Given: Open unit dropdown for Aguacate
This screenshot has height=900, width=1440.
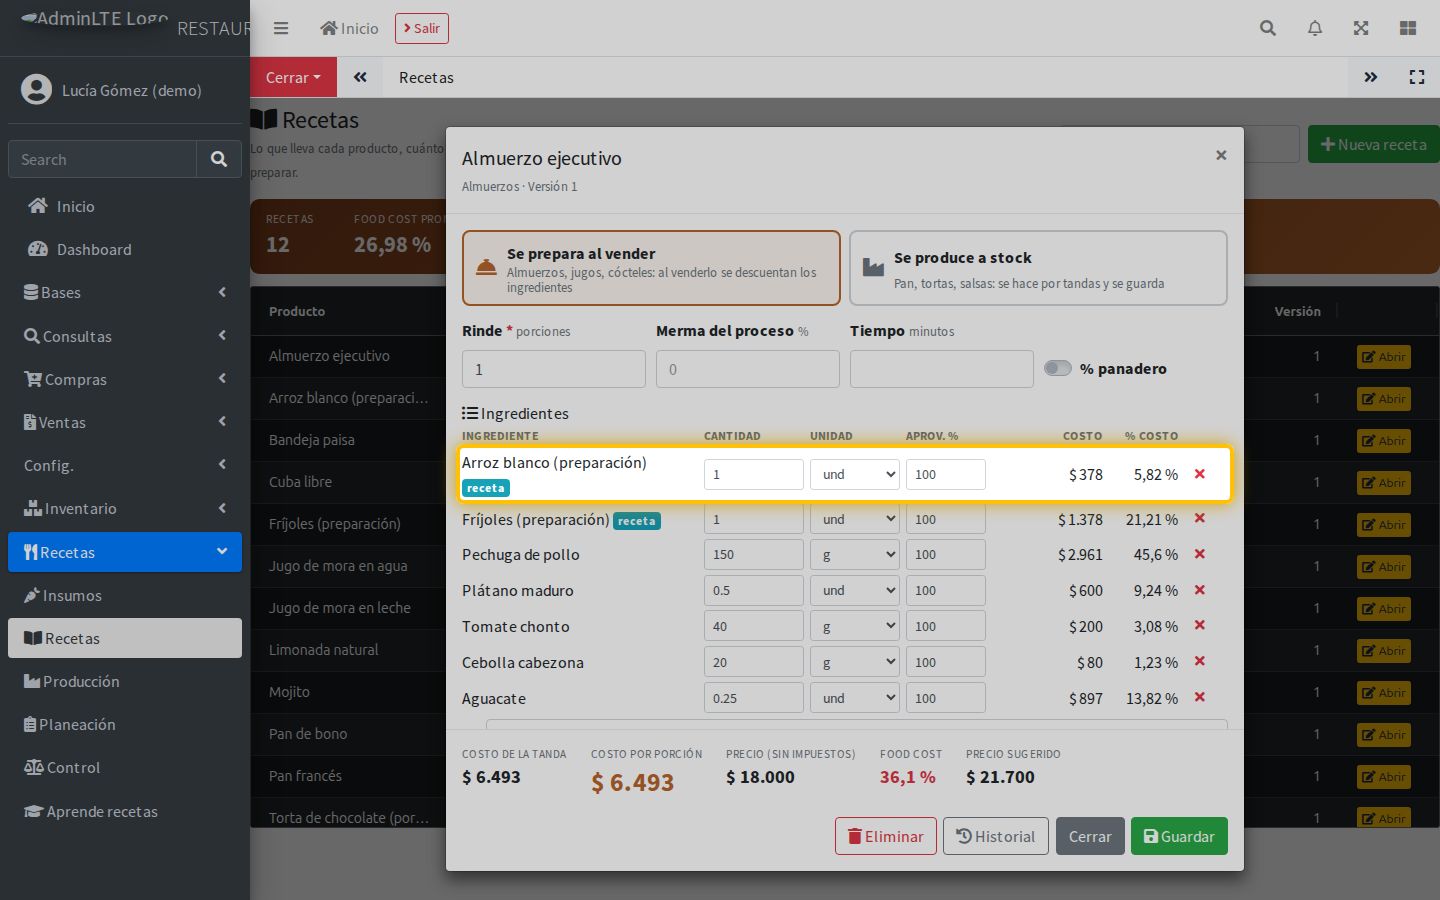Looking at the screenshot, I should (x=855, y=698).
